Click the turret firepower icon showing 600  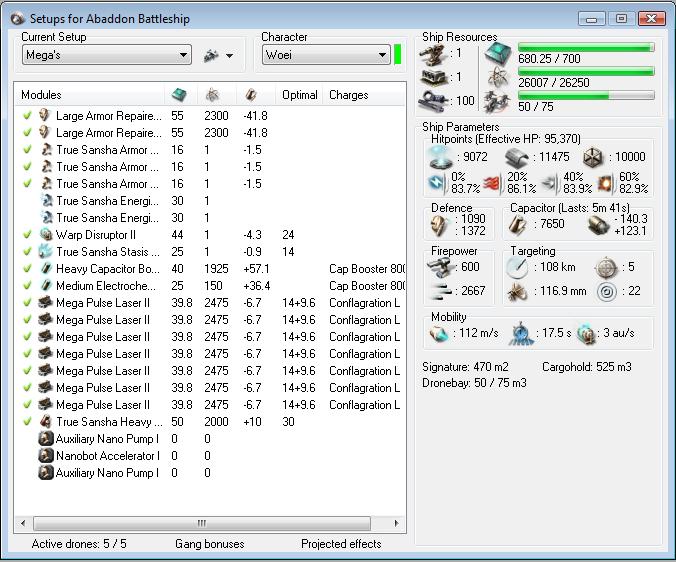440,268
